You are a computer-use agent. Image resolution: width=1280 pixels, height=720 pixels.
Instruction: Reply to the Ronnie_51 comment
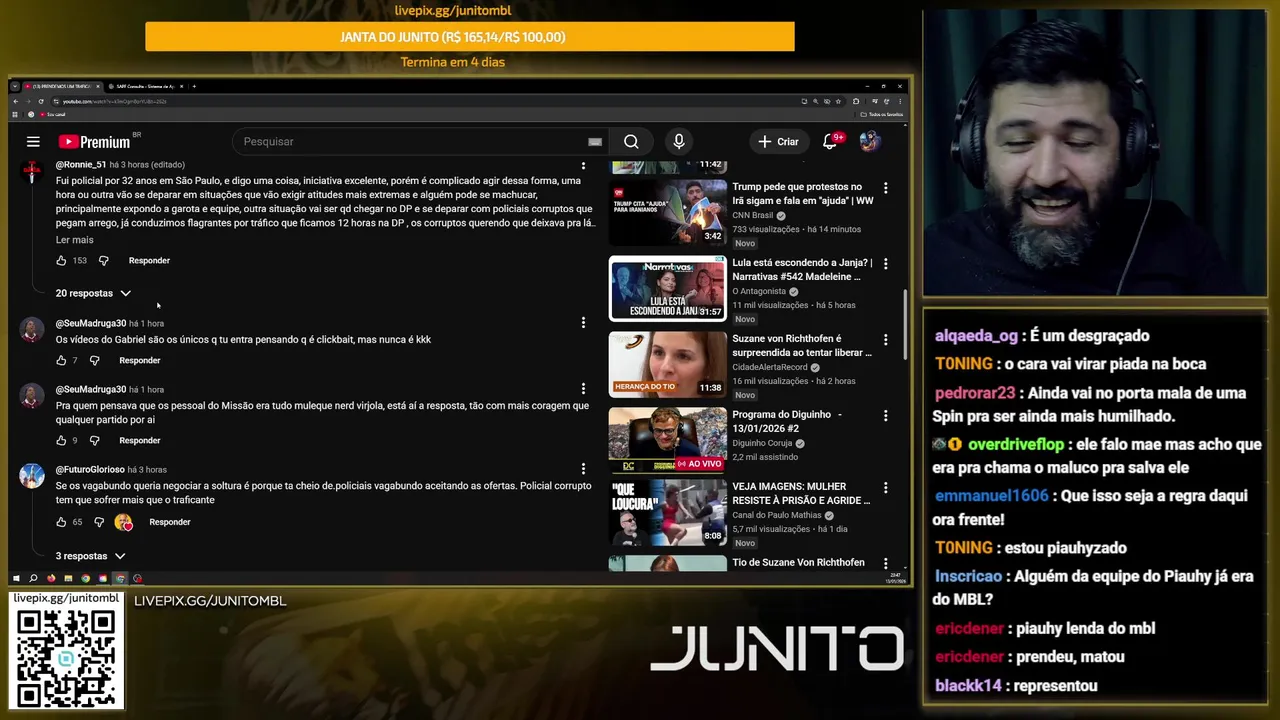pos(149,261)
